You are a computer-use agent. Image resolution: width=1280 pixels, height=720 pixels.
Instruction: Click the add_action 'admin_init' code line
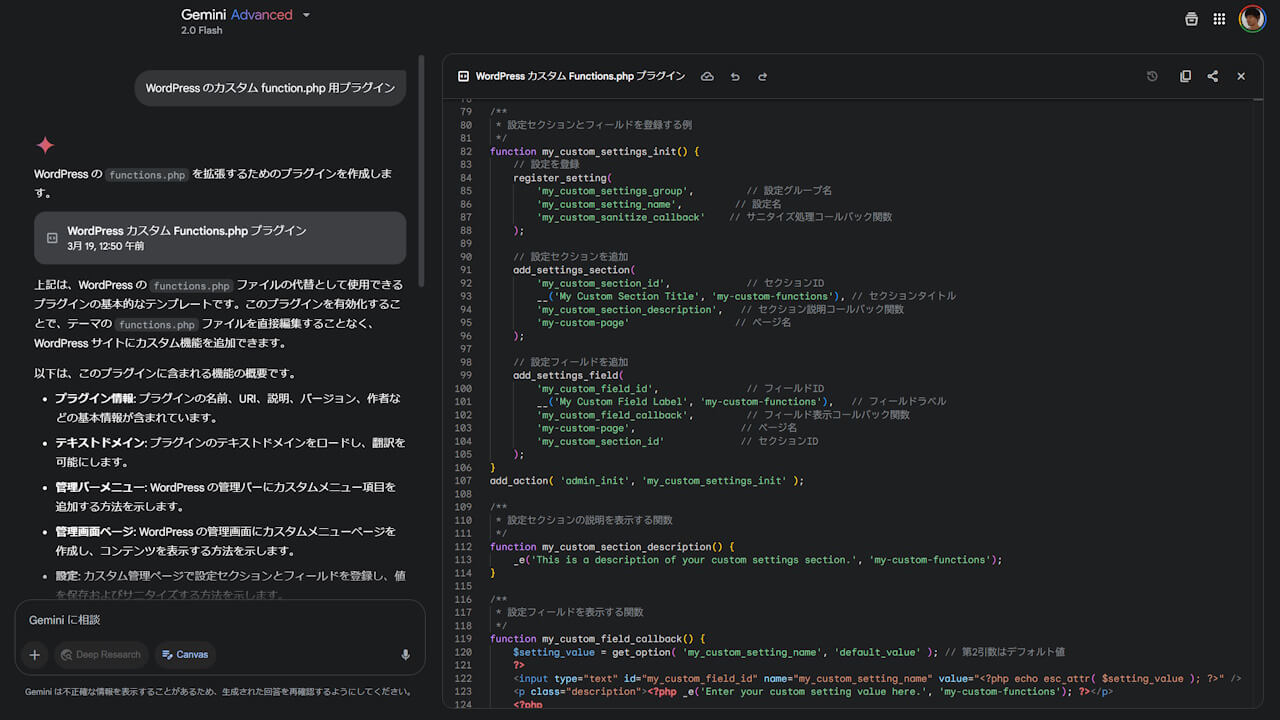(647, 481)
